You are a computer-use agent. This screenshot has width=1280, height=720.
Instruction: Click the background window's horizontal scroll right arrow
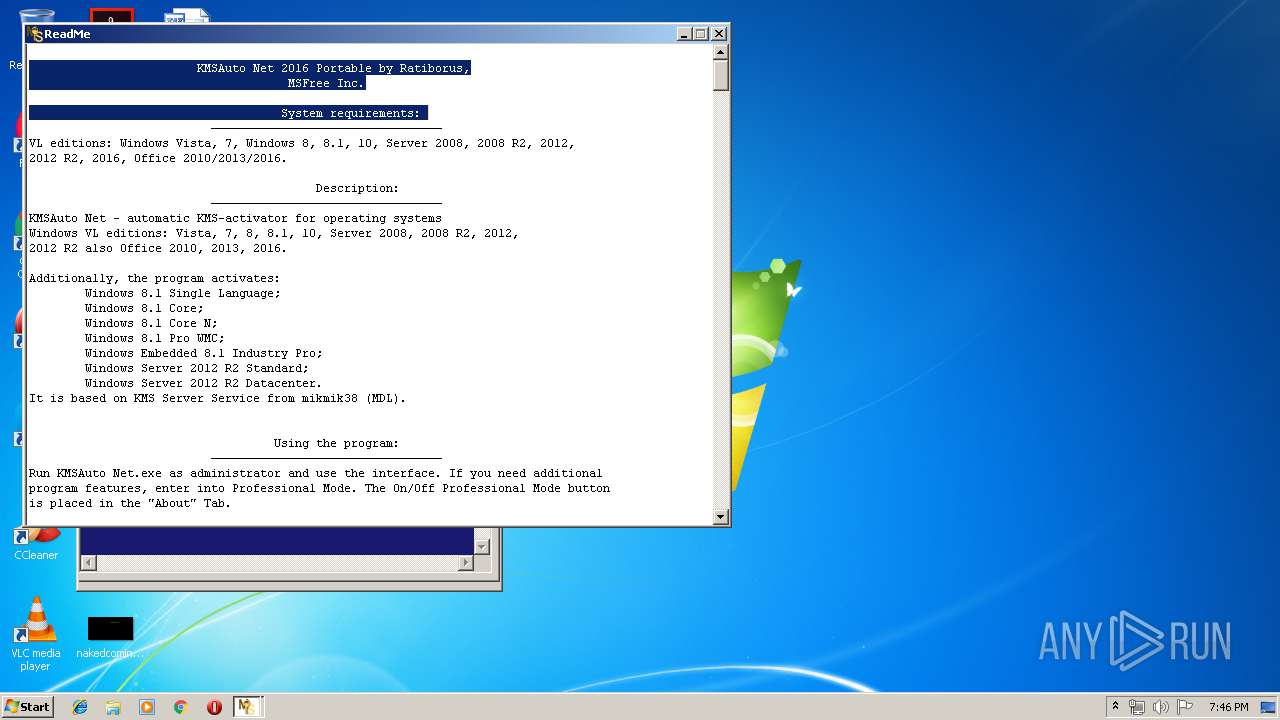pos(465,563)
